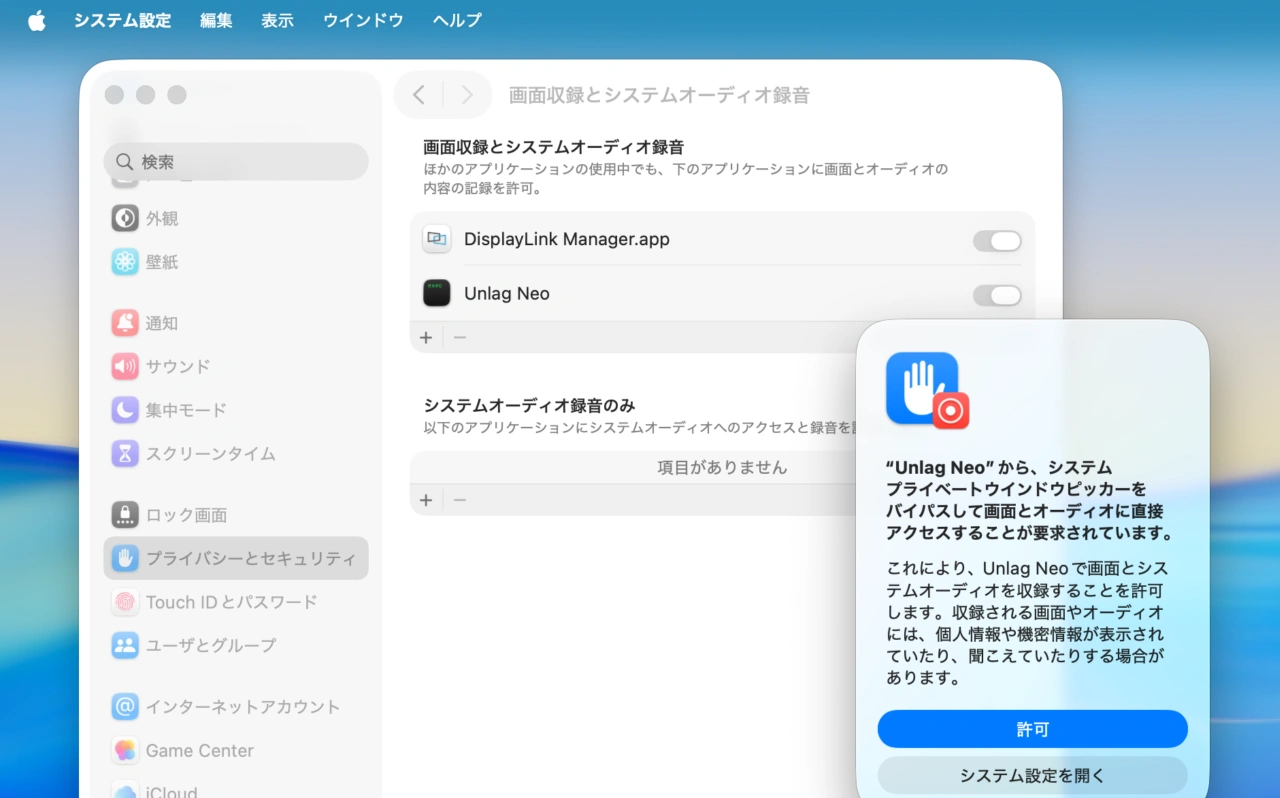
Task: Open the 表示 menu
Action: 277,20
